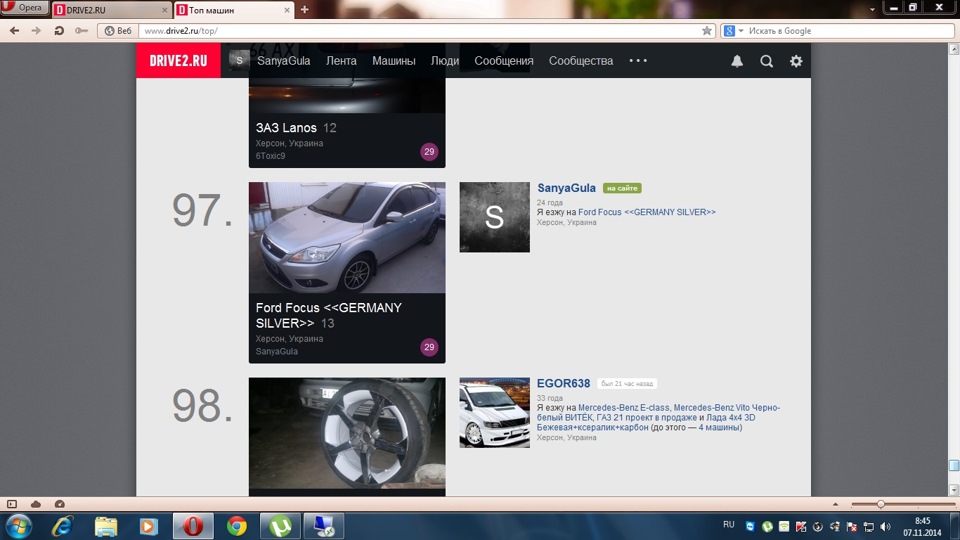
Task: Open Ford Focus link in SanyaGula description
Action: pyautogui.click(x=647, y=212)
